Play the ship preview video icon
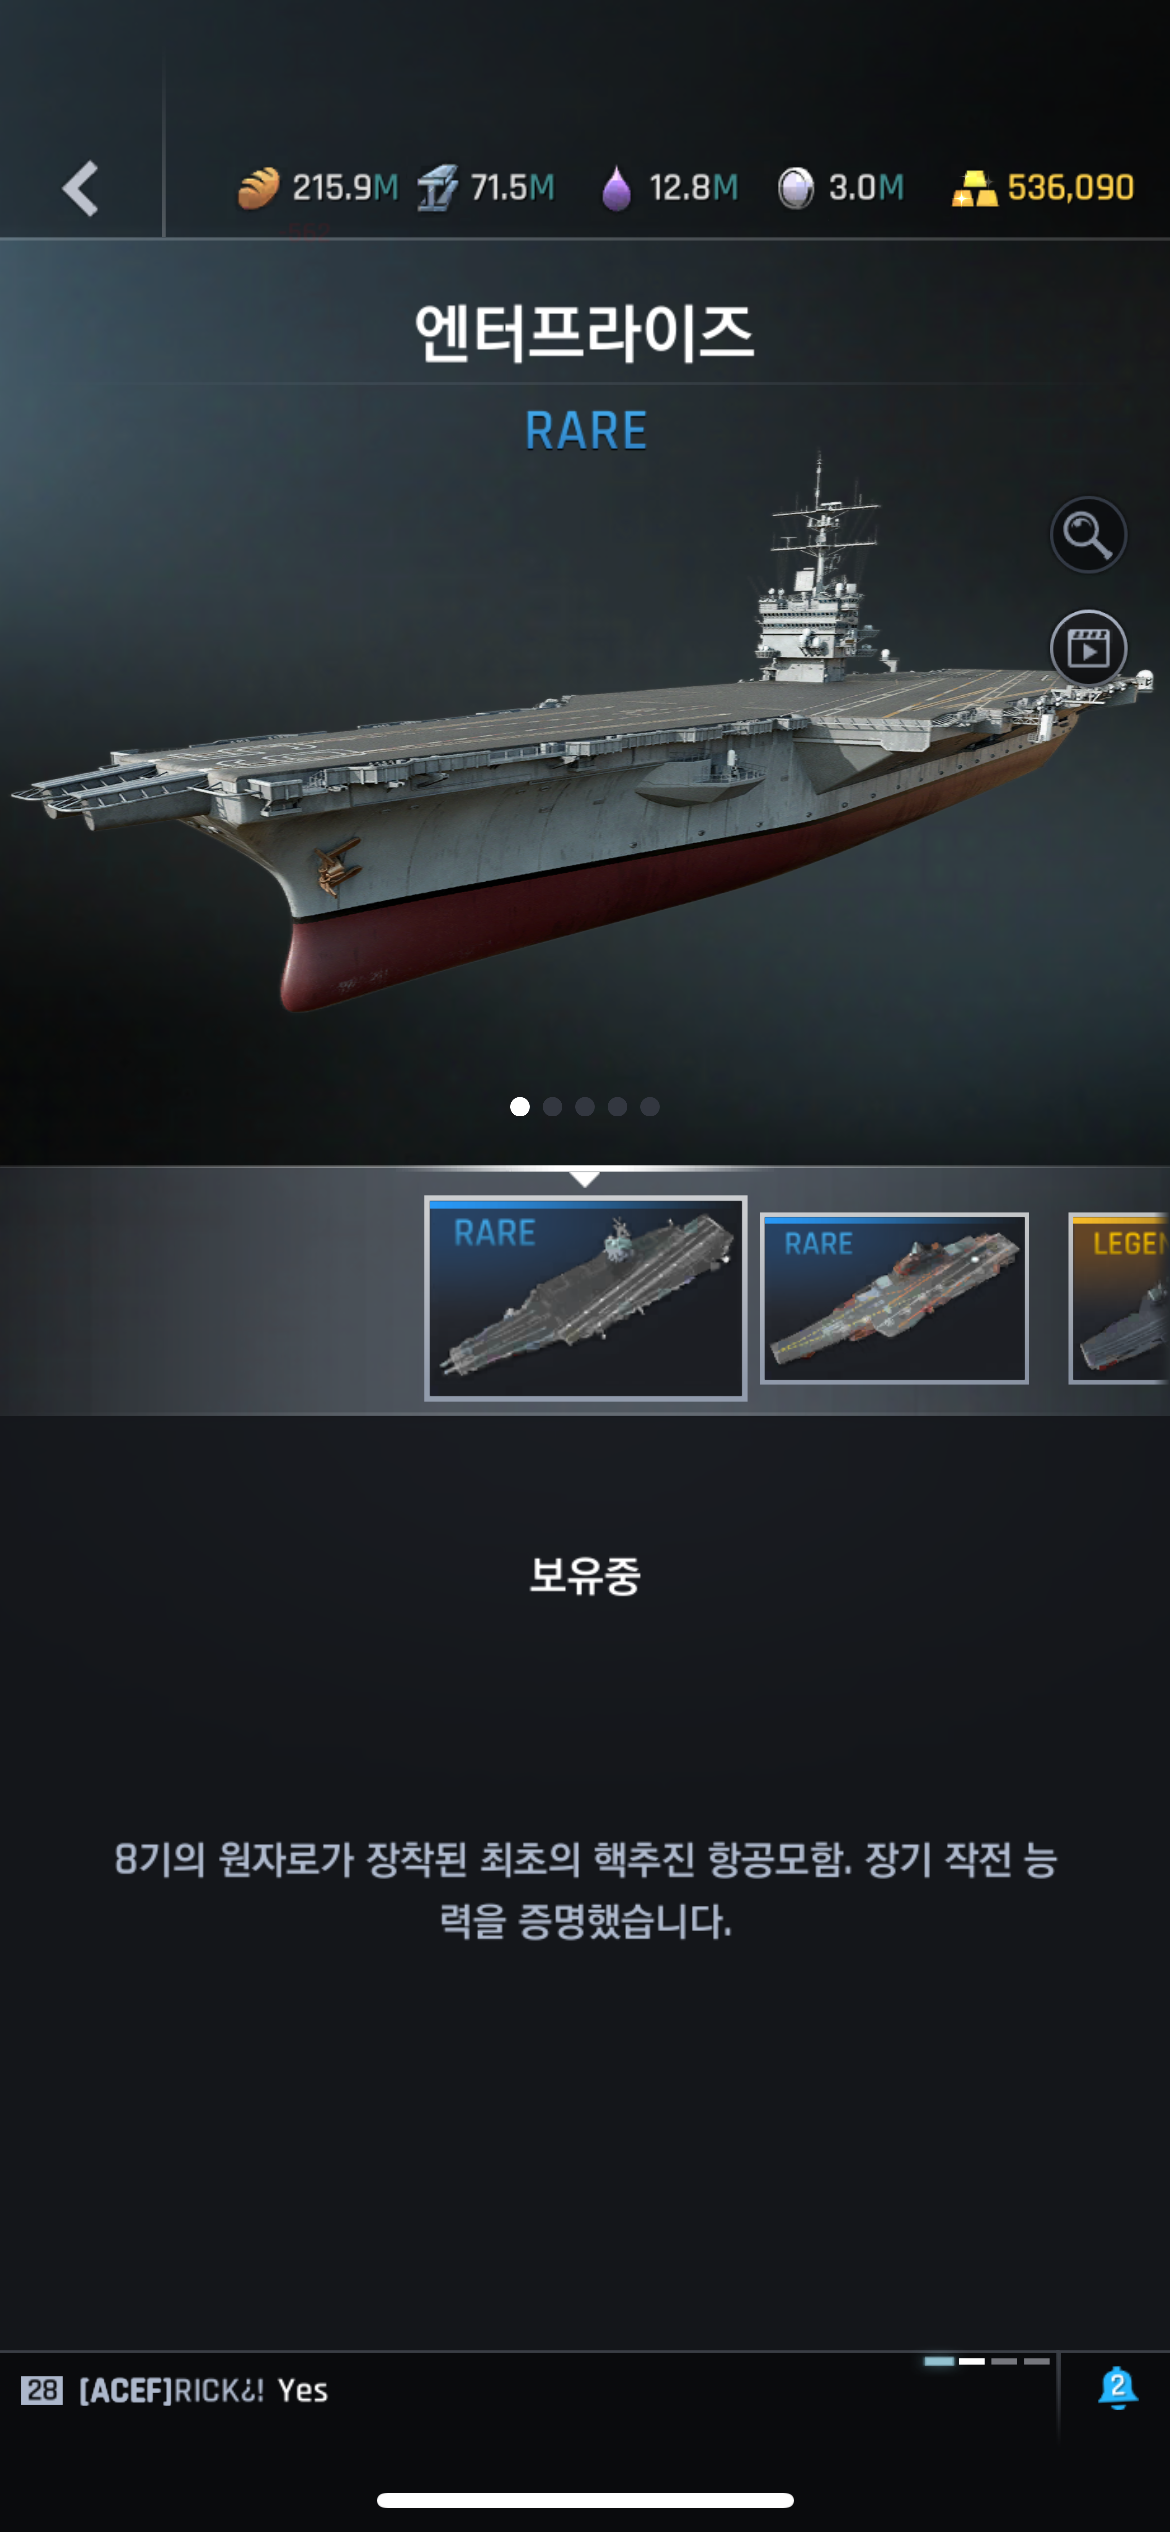Image resolution: width=1170 pixels, height=2532 pixels. pyautogui.click(x=1088, y=648)
